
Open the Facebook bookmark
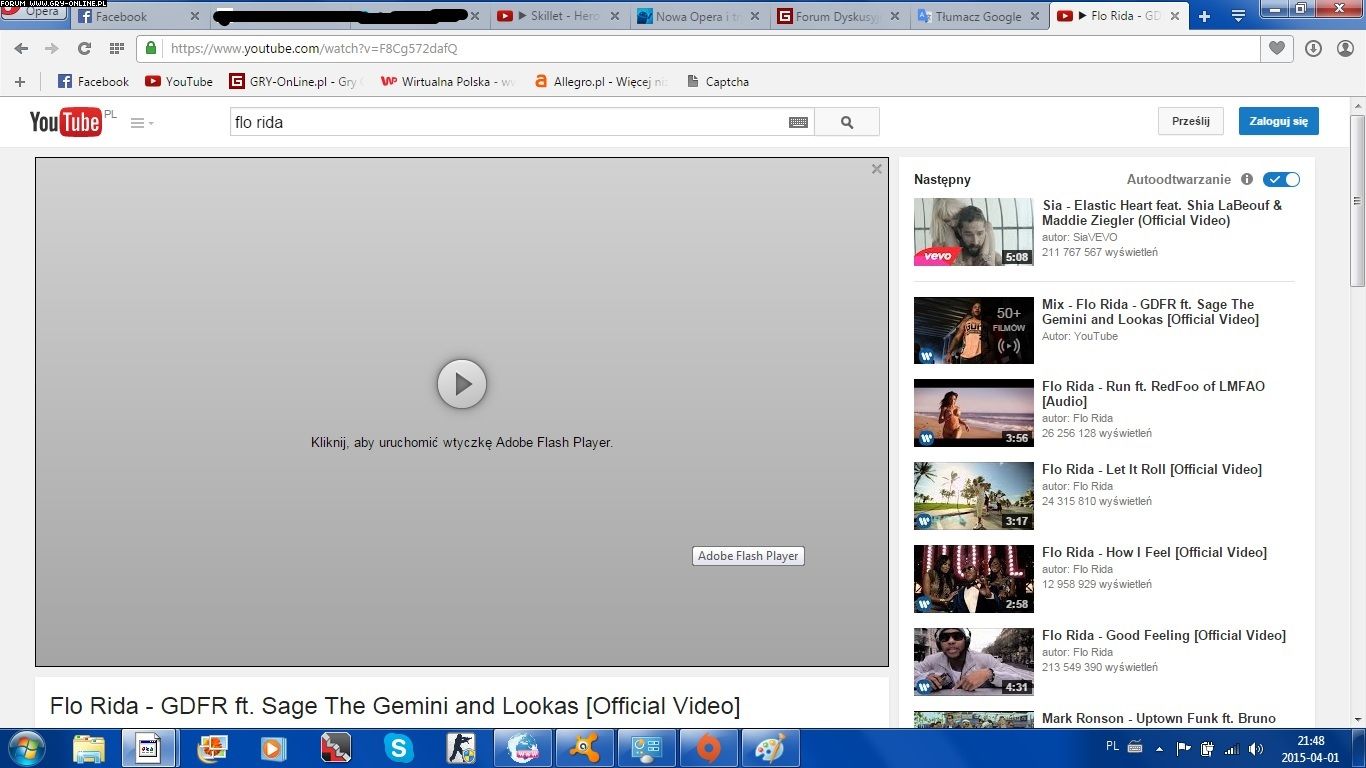click(93, 82)
